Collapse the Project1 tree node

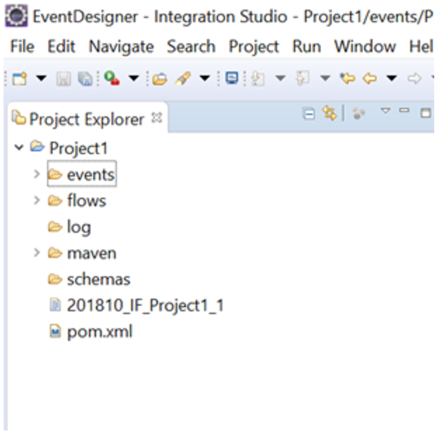[x=19, y=147]
